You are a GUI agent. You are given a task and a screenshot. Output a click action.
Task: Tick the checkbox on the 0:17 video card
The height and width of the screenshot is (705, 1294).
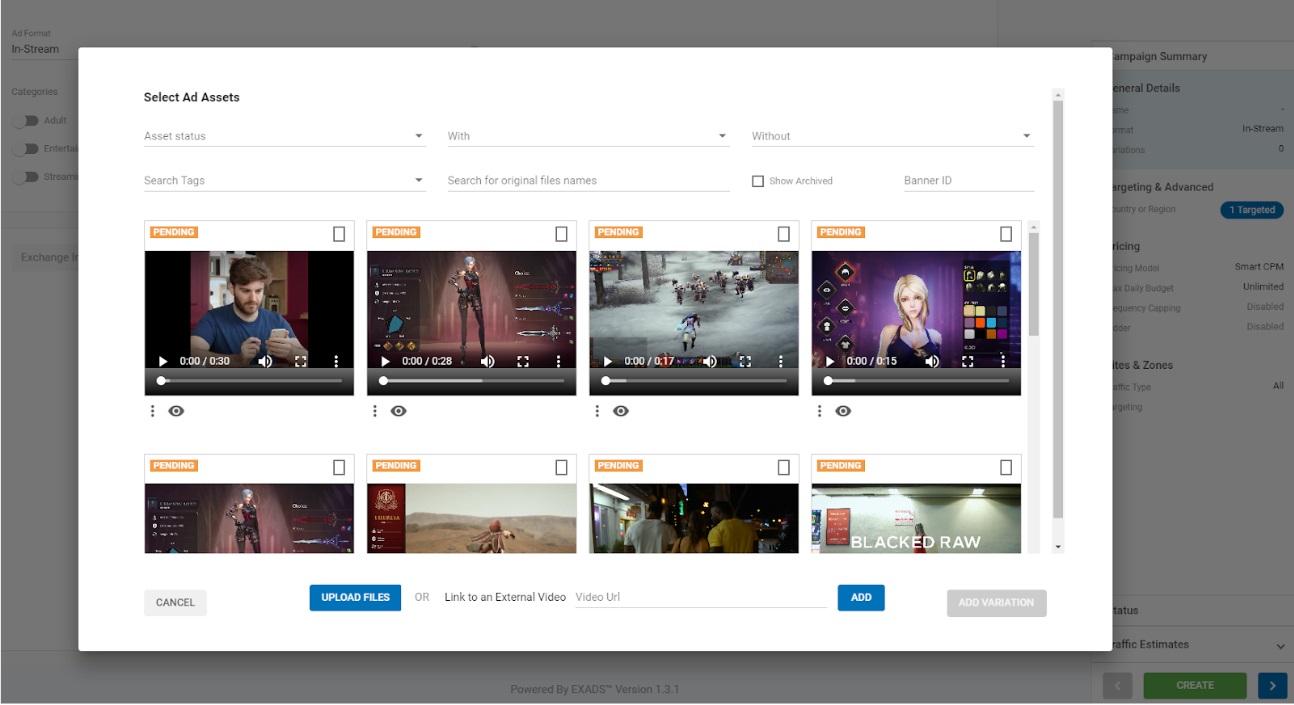pos(783,234)
